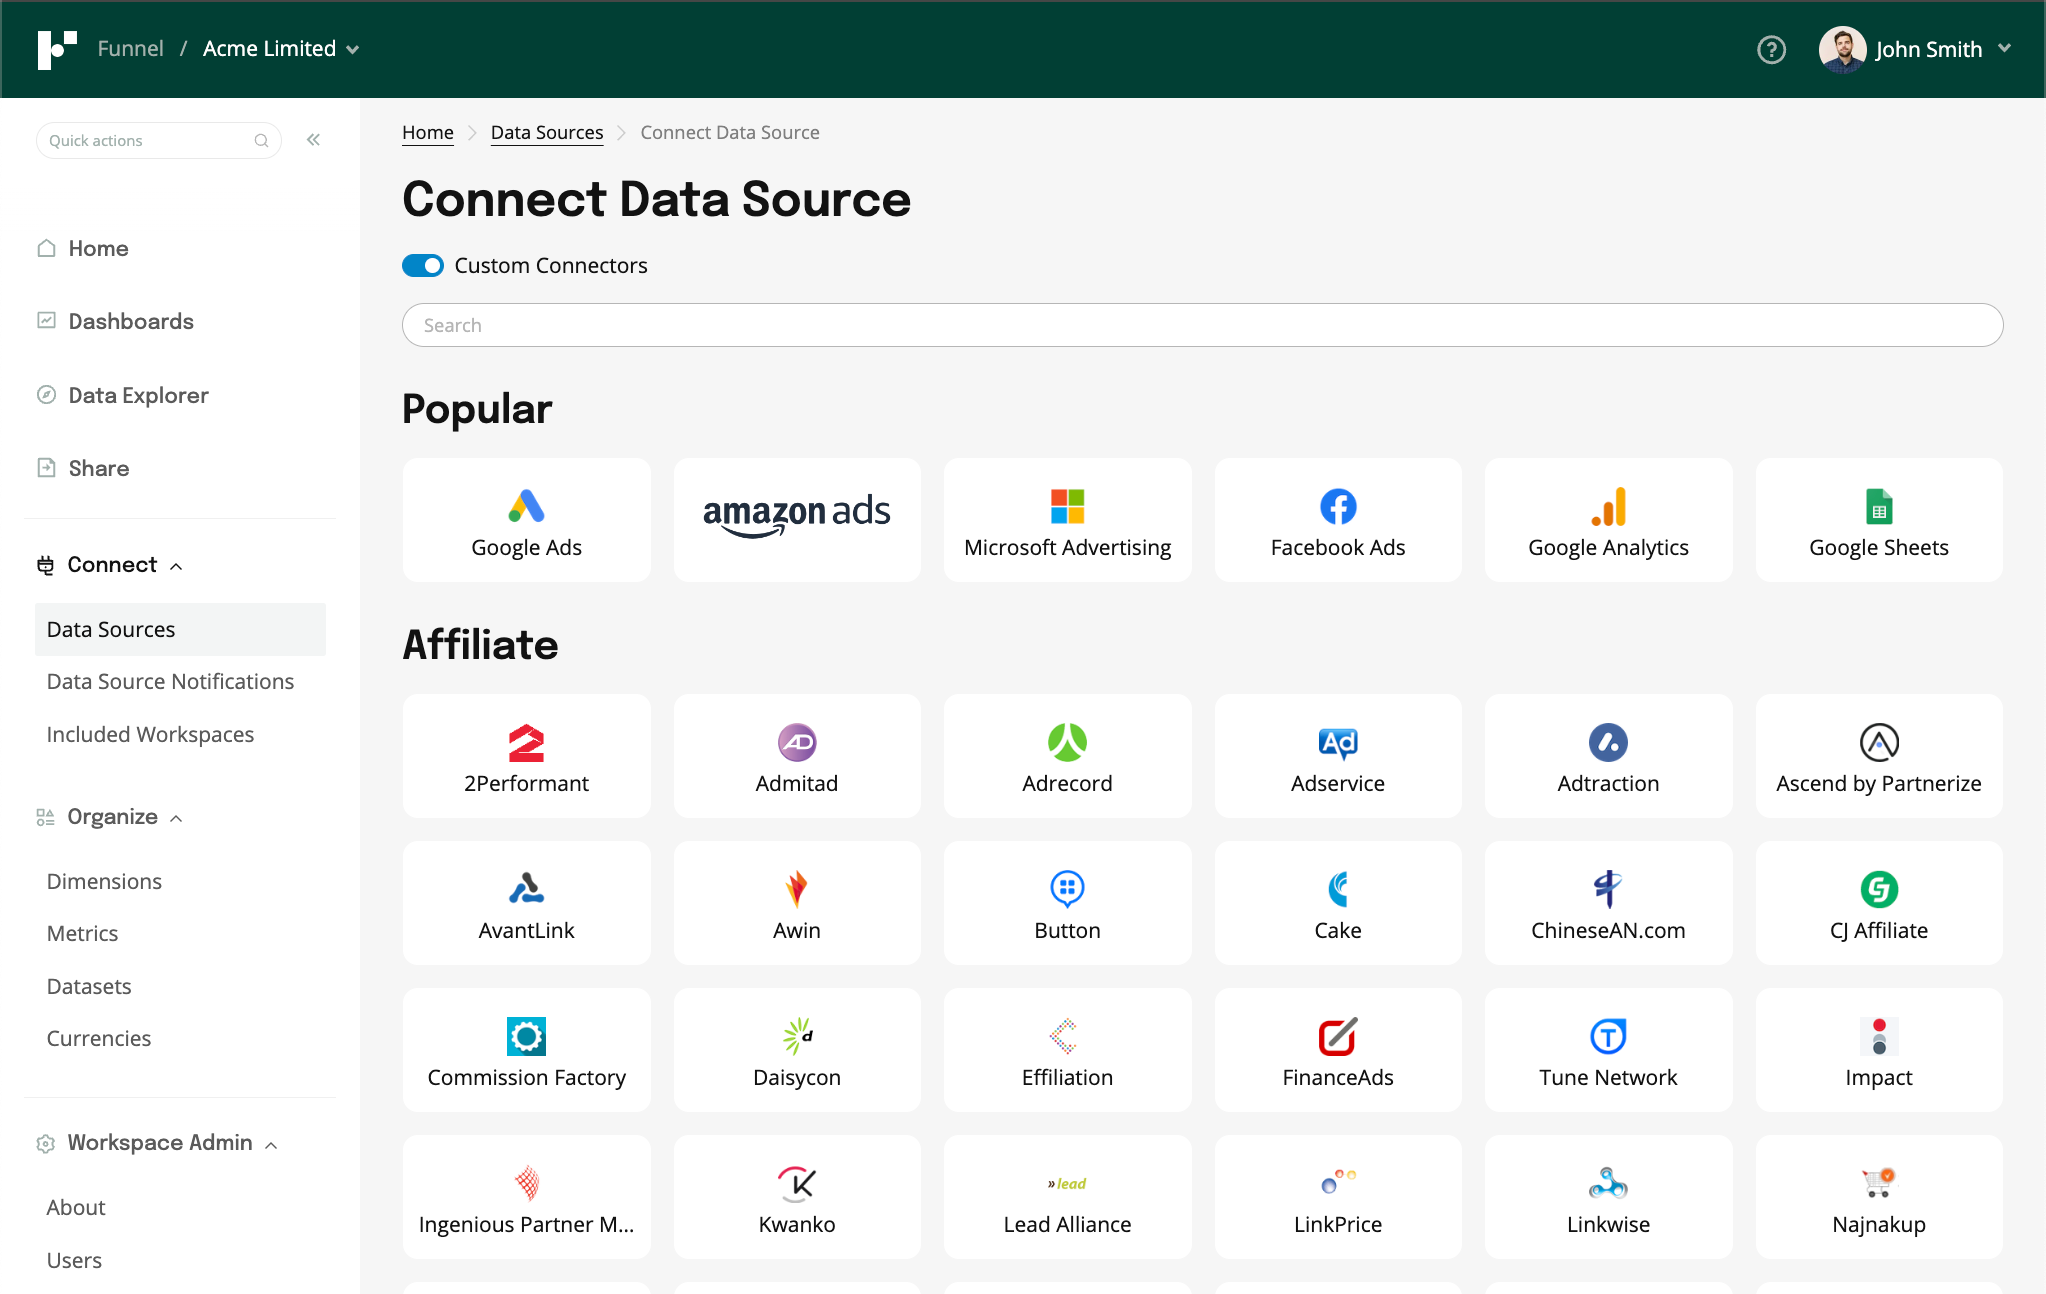Disable the Custom Connectors toggle
This screenshot has width=2046, height=1294.
pyautogui.click(x=422, y=265)
